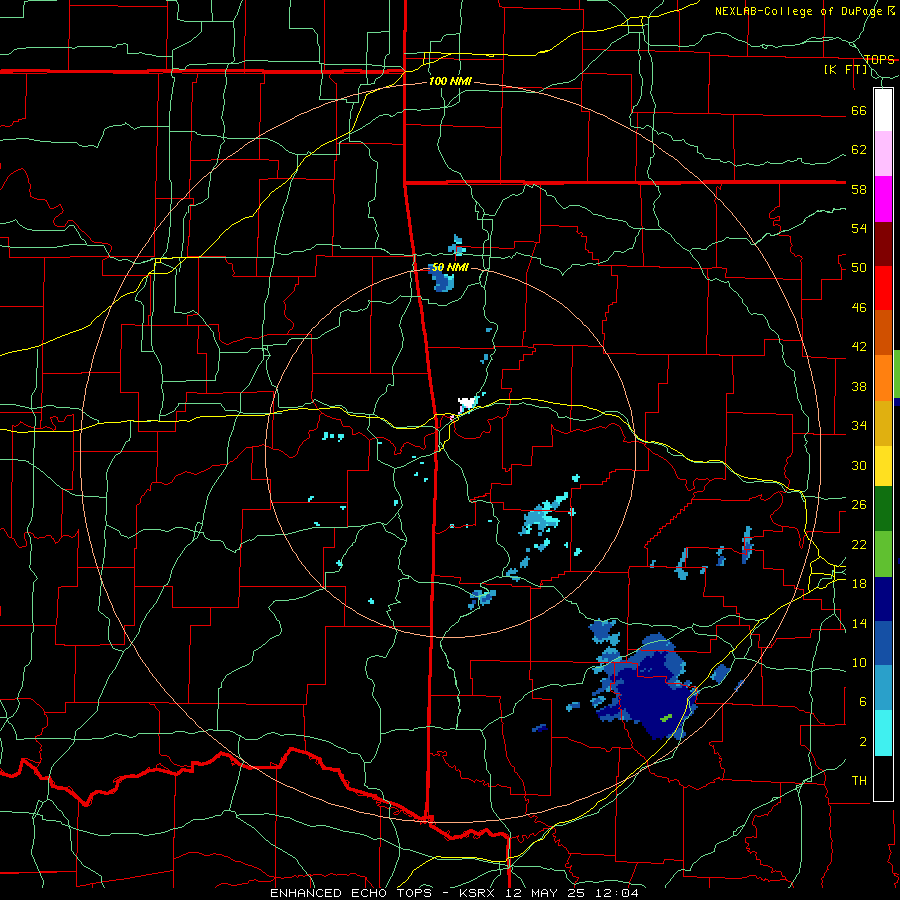Click the 50 NMI range ring label

pyautogui.click(x=450, y=267)
